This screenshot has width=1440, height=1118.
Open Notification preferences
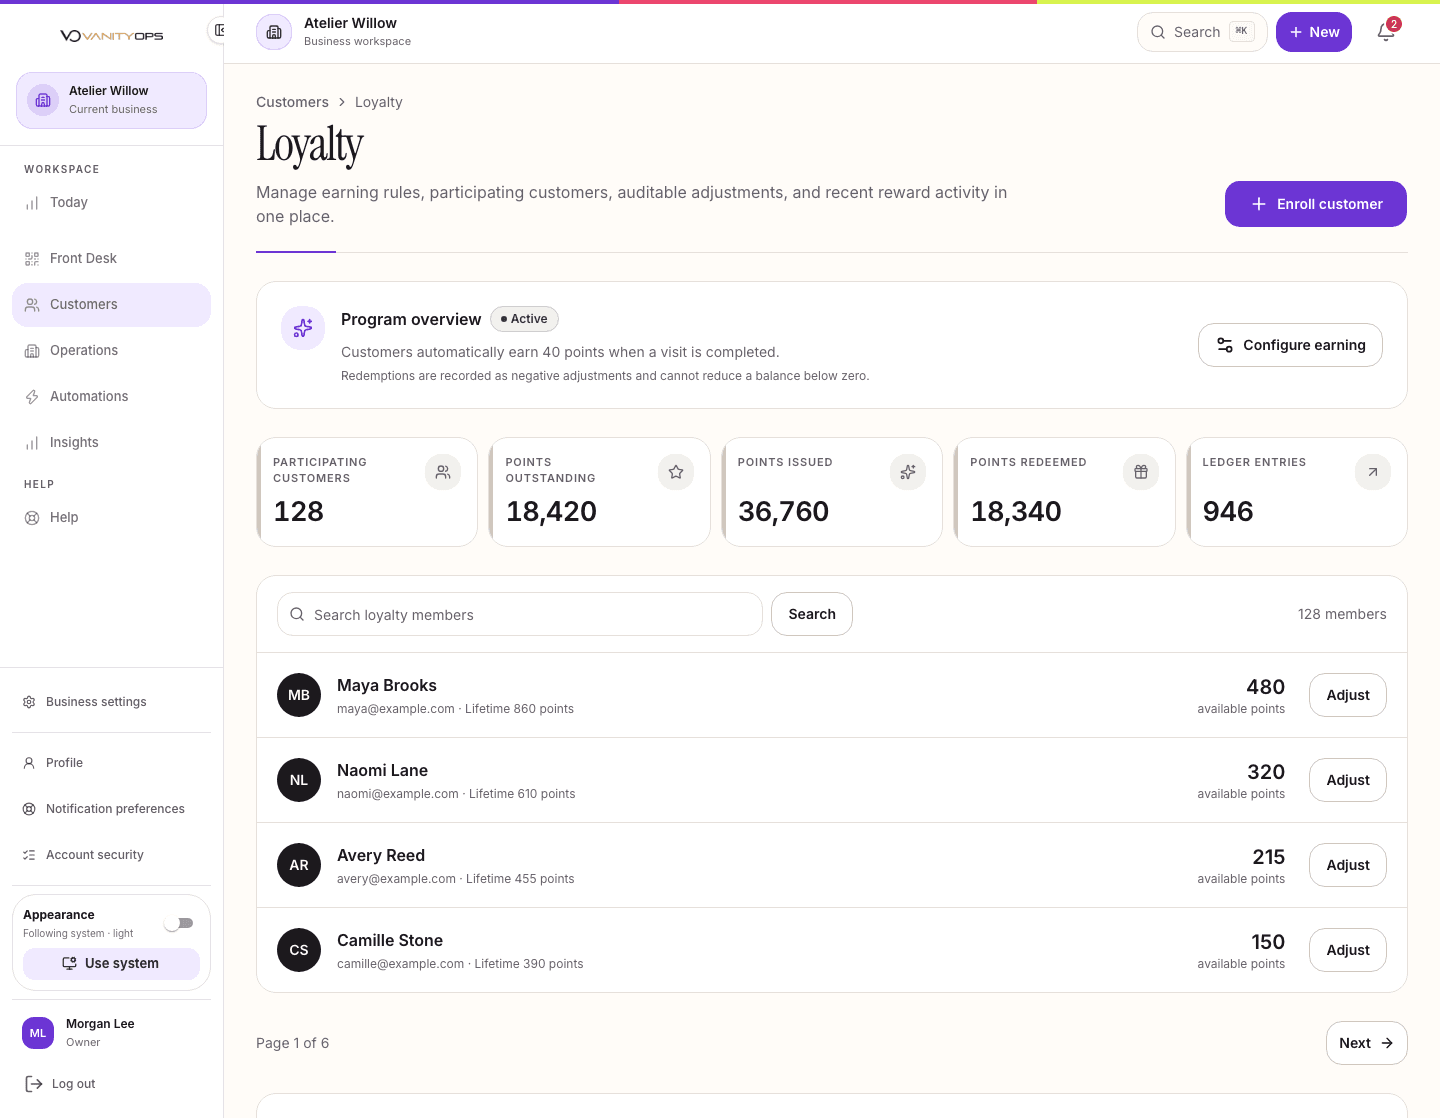coord(111,808)
